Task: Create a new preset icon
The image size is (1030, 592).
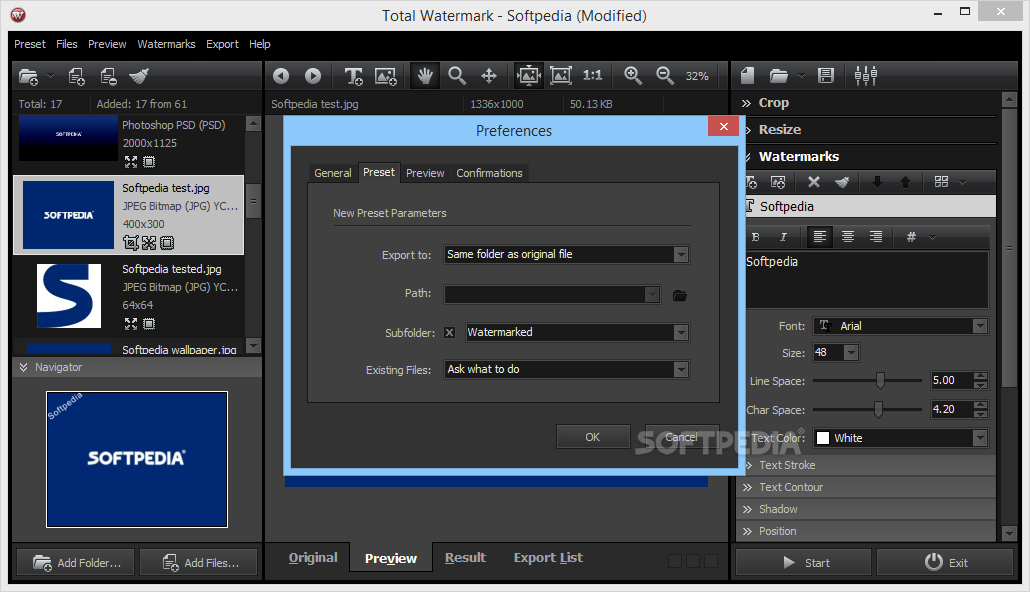Action: click(x=748, y=76)
